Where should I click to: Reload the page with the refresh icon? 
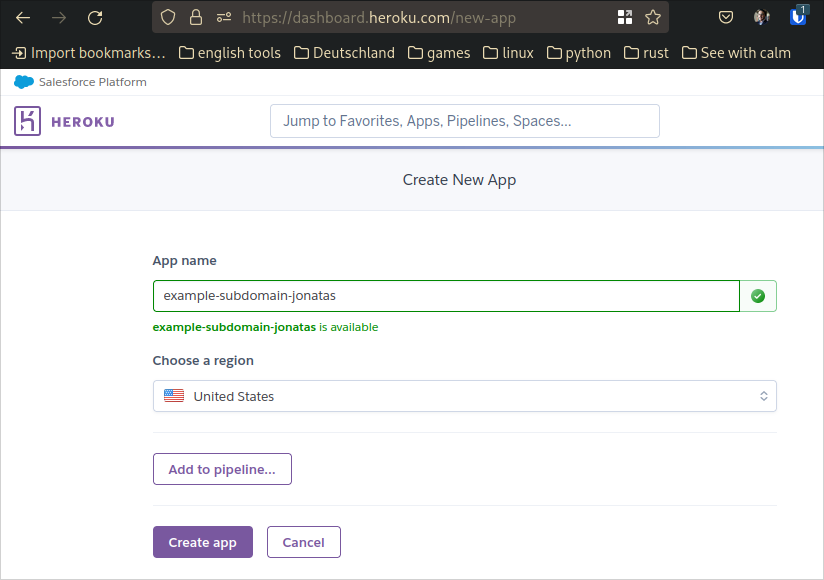[95, 18]
